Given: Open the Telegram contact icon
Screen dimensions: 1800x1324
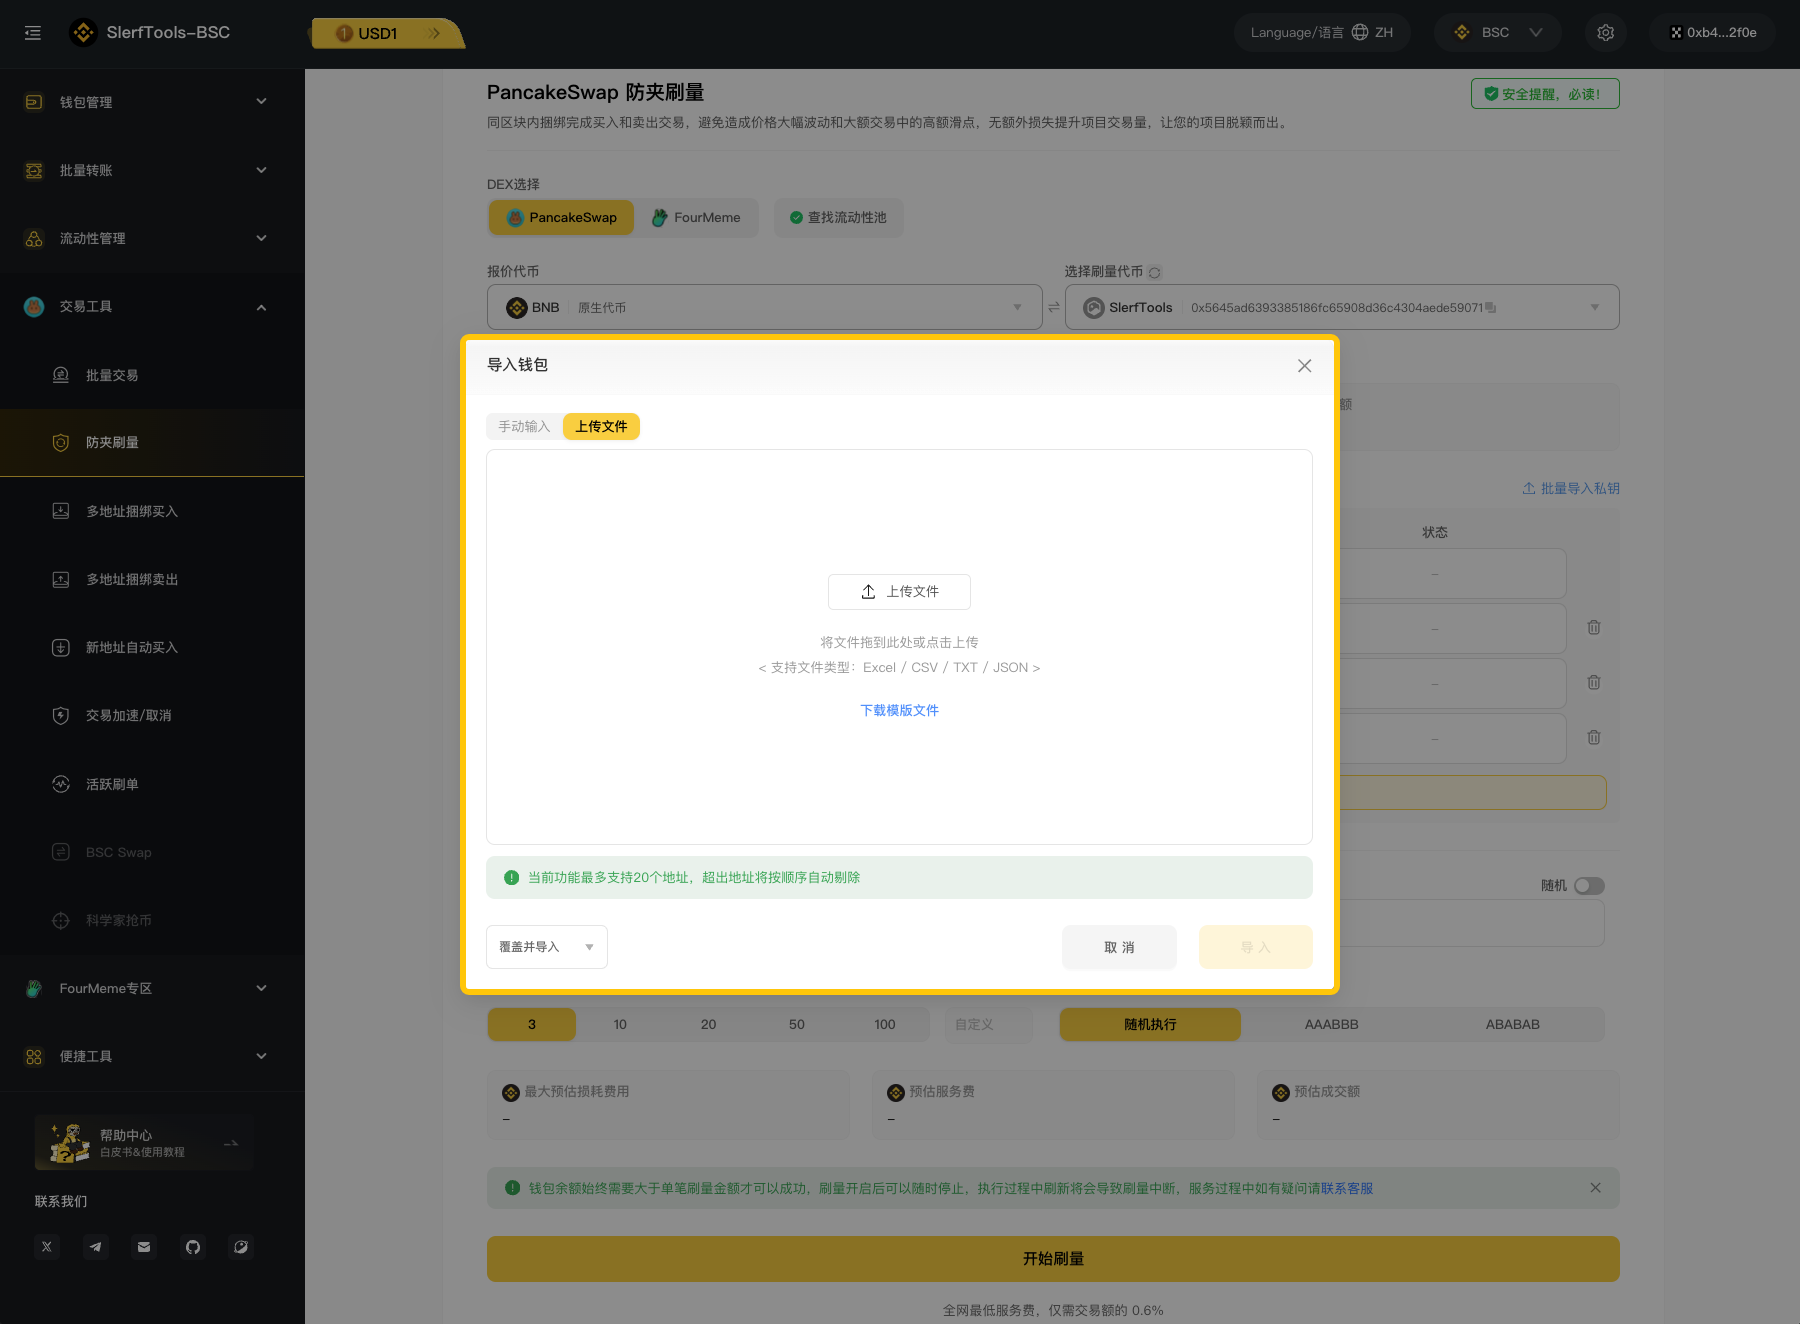Looking at the screenshot, I should 95,1247.
